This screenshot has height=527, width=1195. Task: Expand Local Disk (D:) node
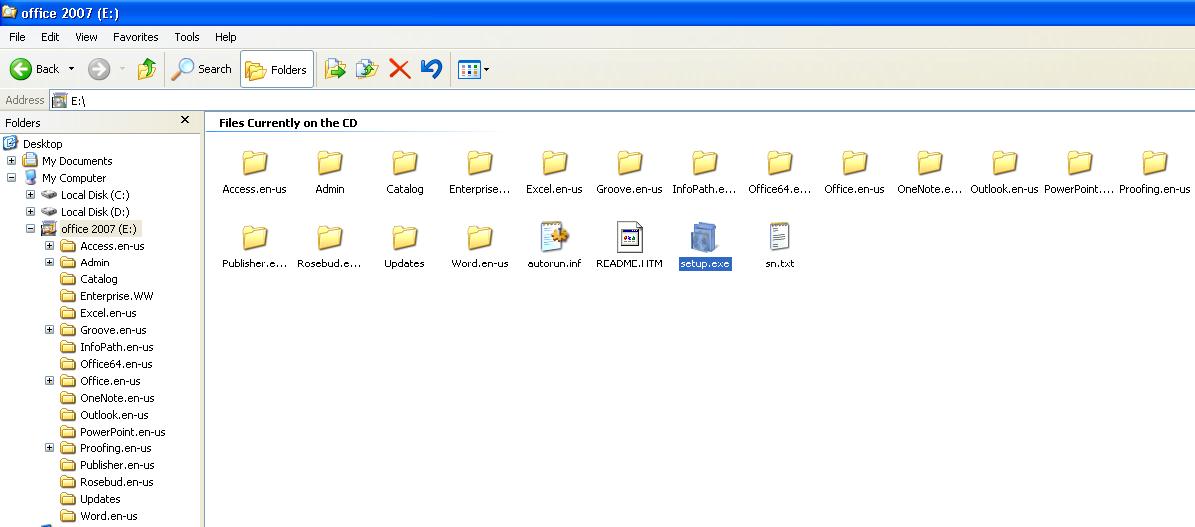[x=30, y=212]
